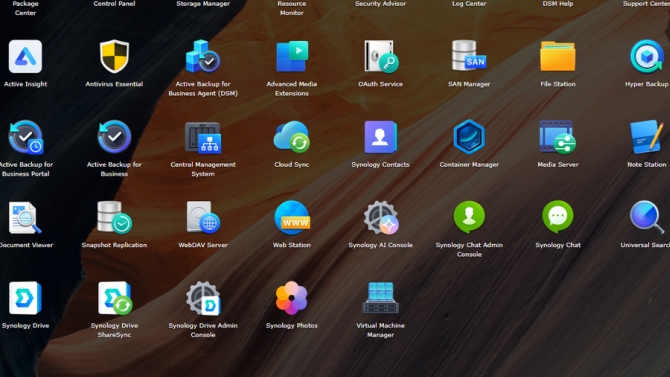Open Synology Drive
The height and width of the screenshot is (377, 670).
25,298
